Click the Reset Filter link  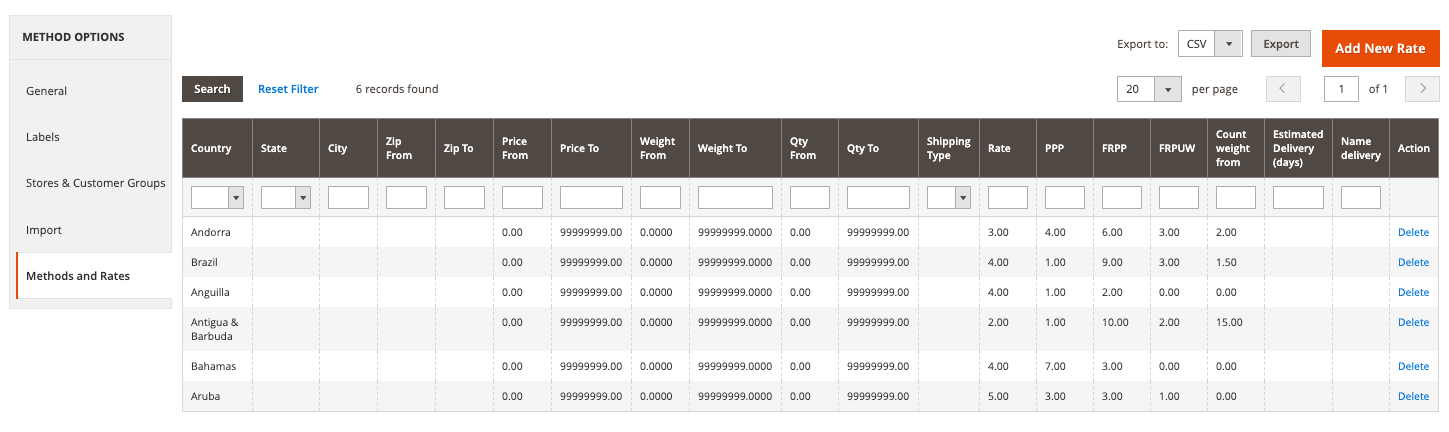[288, 89]
